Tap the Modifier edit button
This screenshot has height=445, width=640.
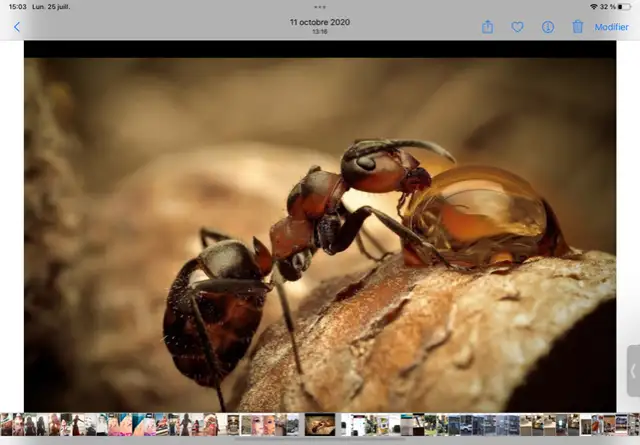click(x=611, y=27)
